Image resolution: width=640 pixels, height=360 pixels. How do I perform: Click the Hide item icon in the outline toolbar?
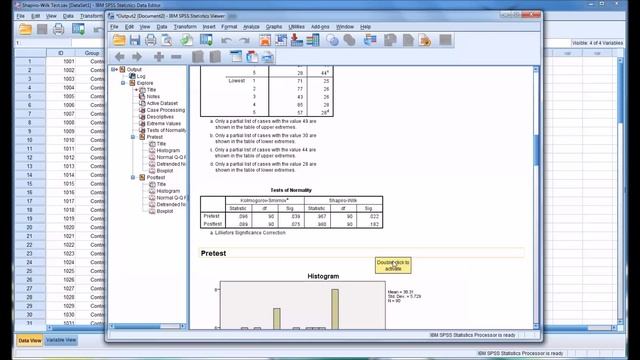pyautogui.click(x=215, y=57)
